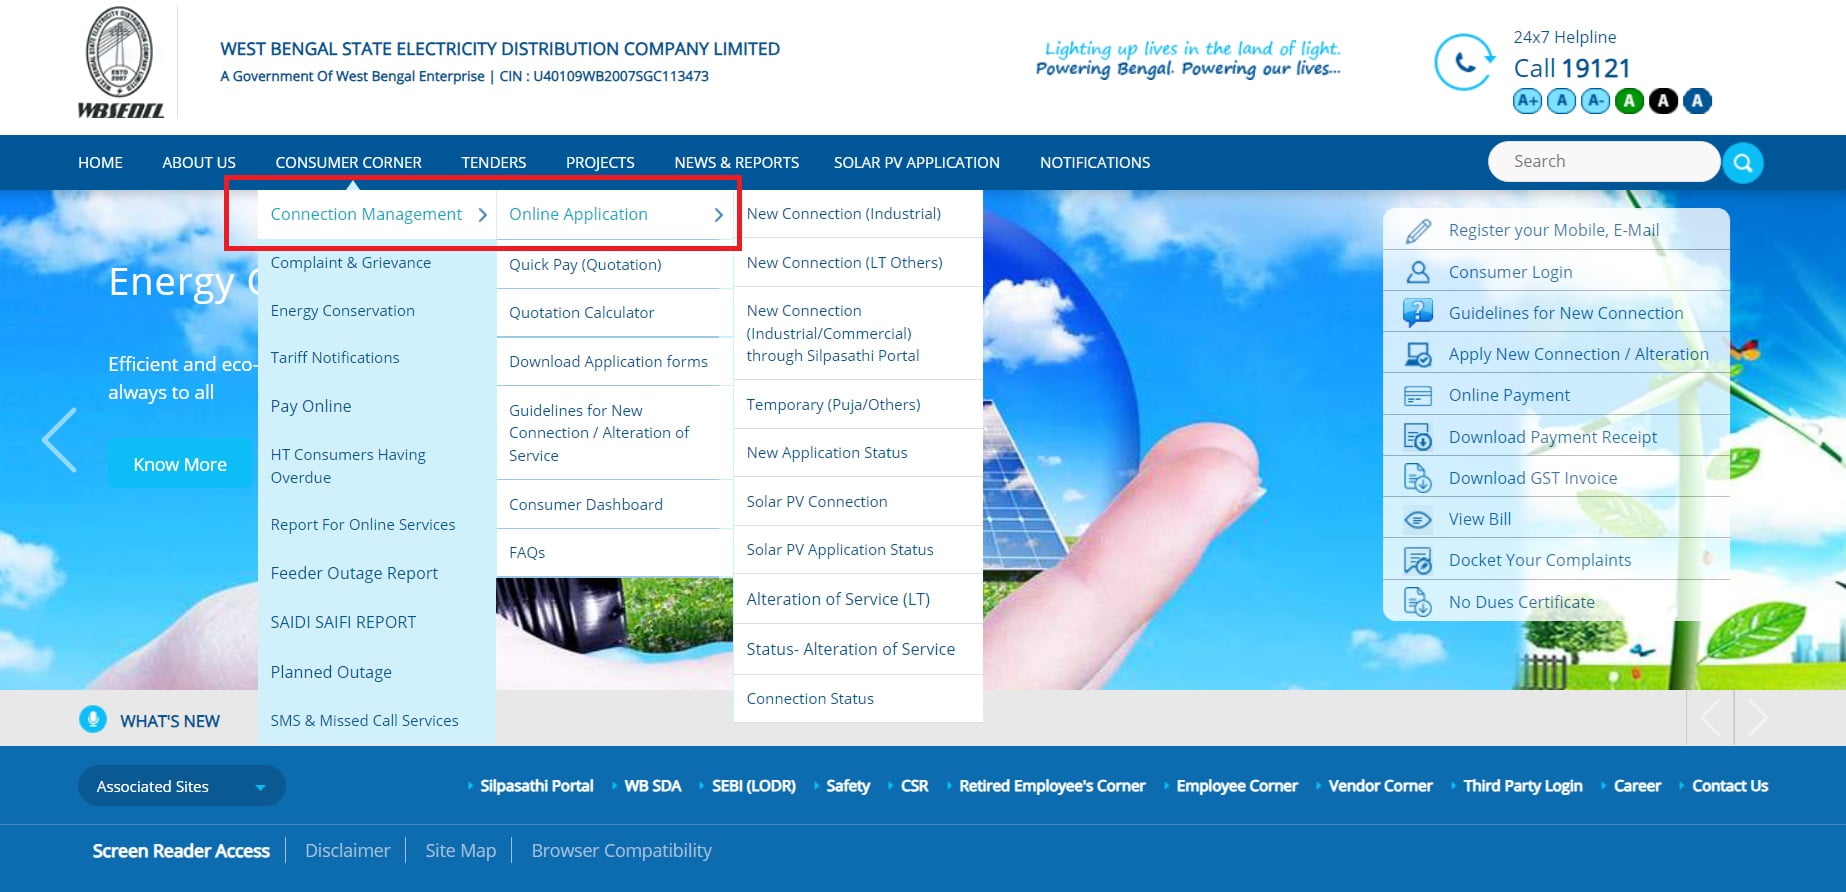Open the Associated Sites dropdown
This screenshot has height=892, width=1846.
(182, 786)
